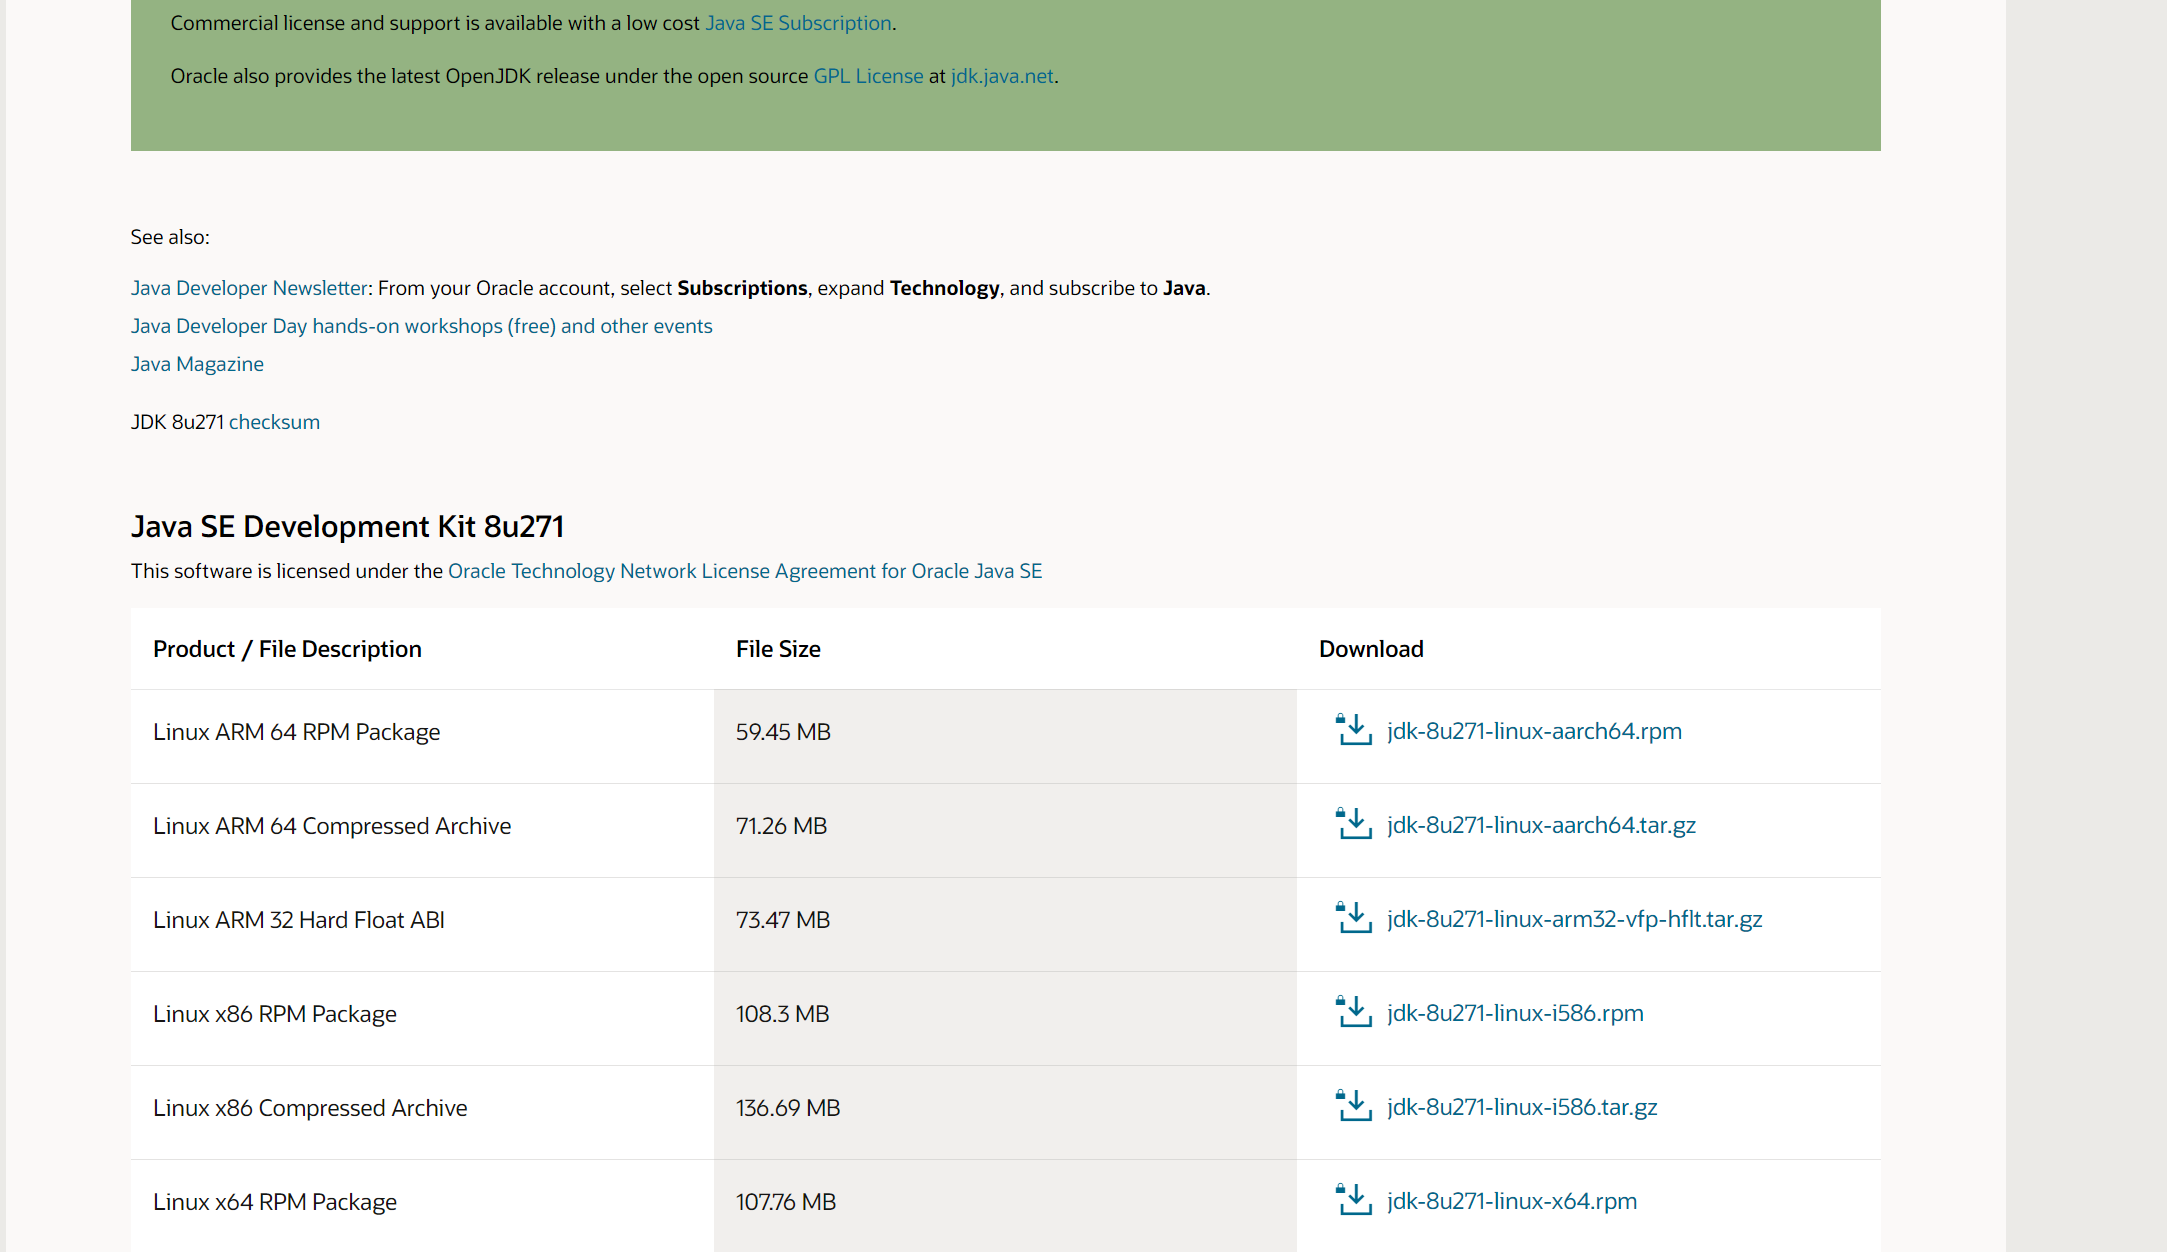Click download icon for jdk-8u271-linux-i586.rpm
Viewport: 2167px width, 1252px height.
pos(1354,1012)
